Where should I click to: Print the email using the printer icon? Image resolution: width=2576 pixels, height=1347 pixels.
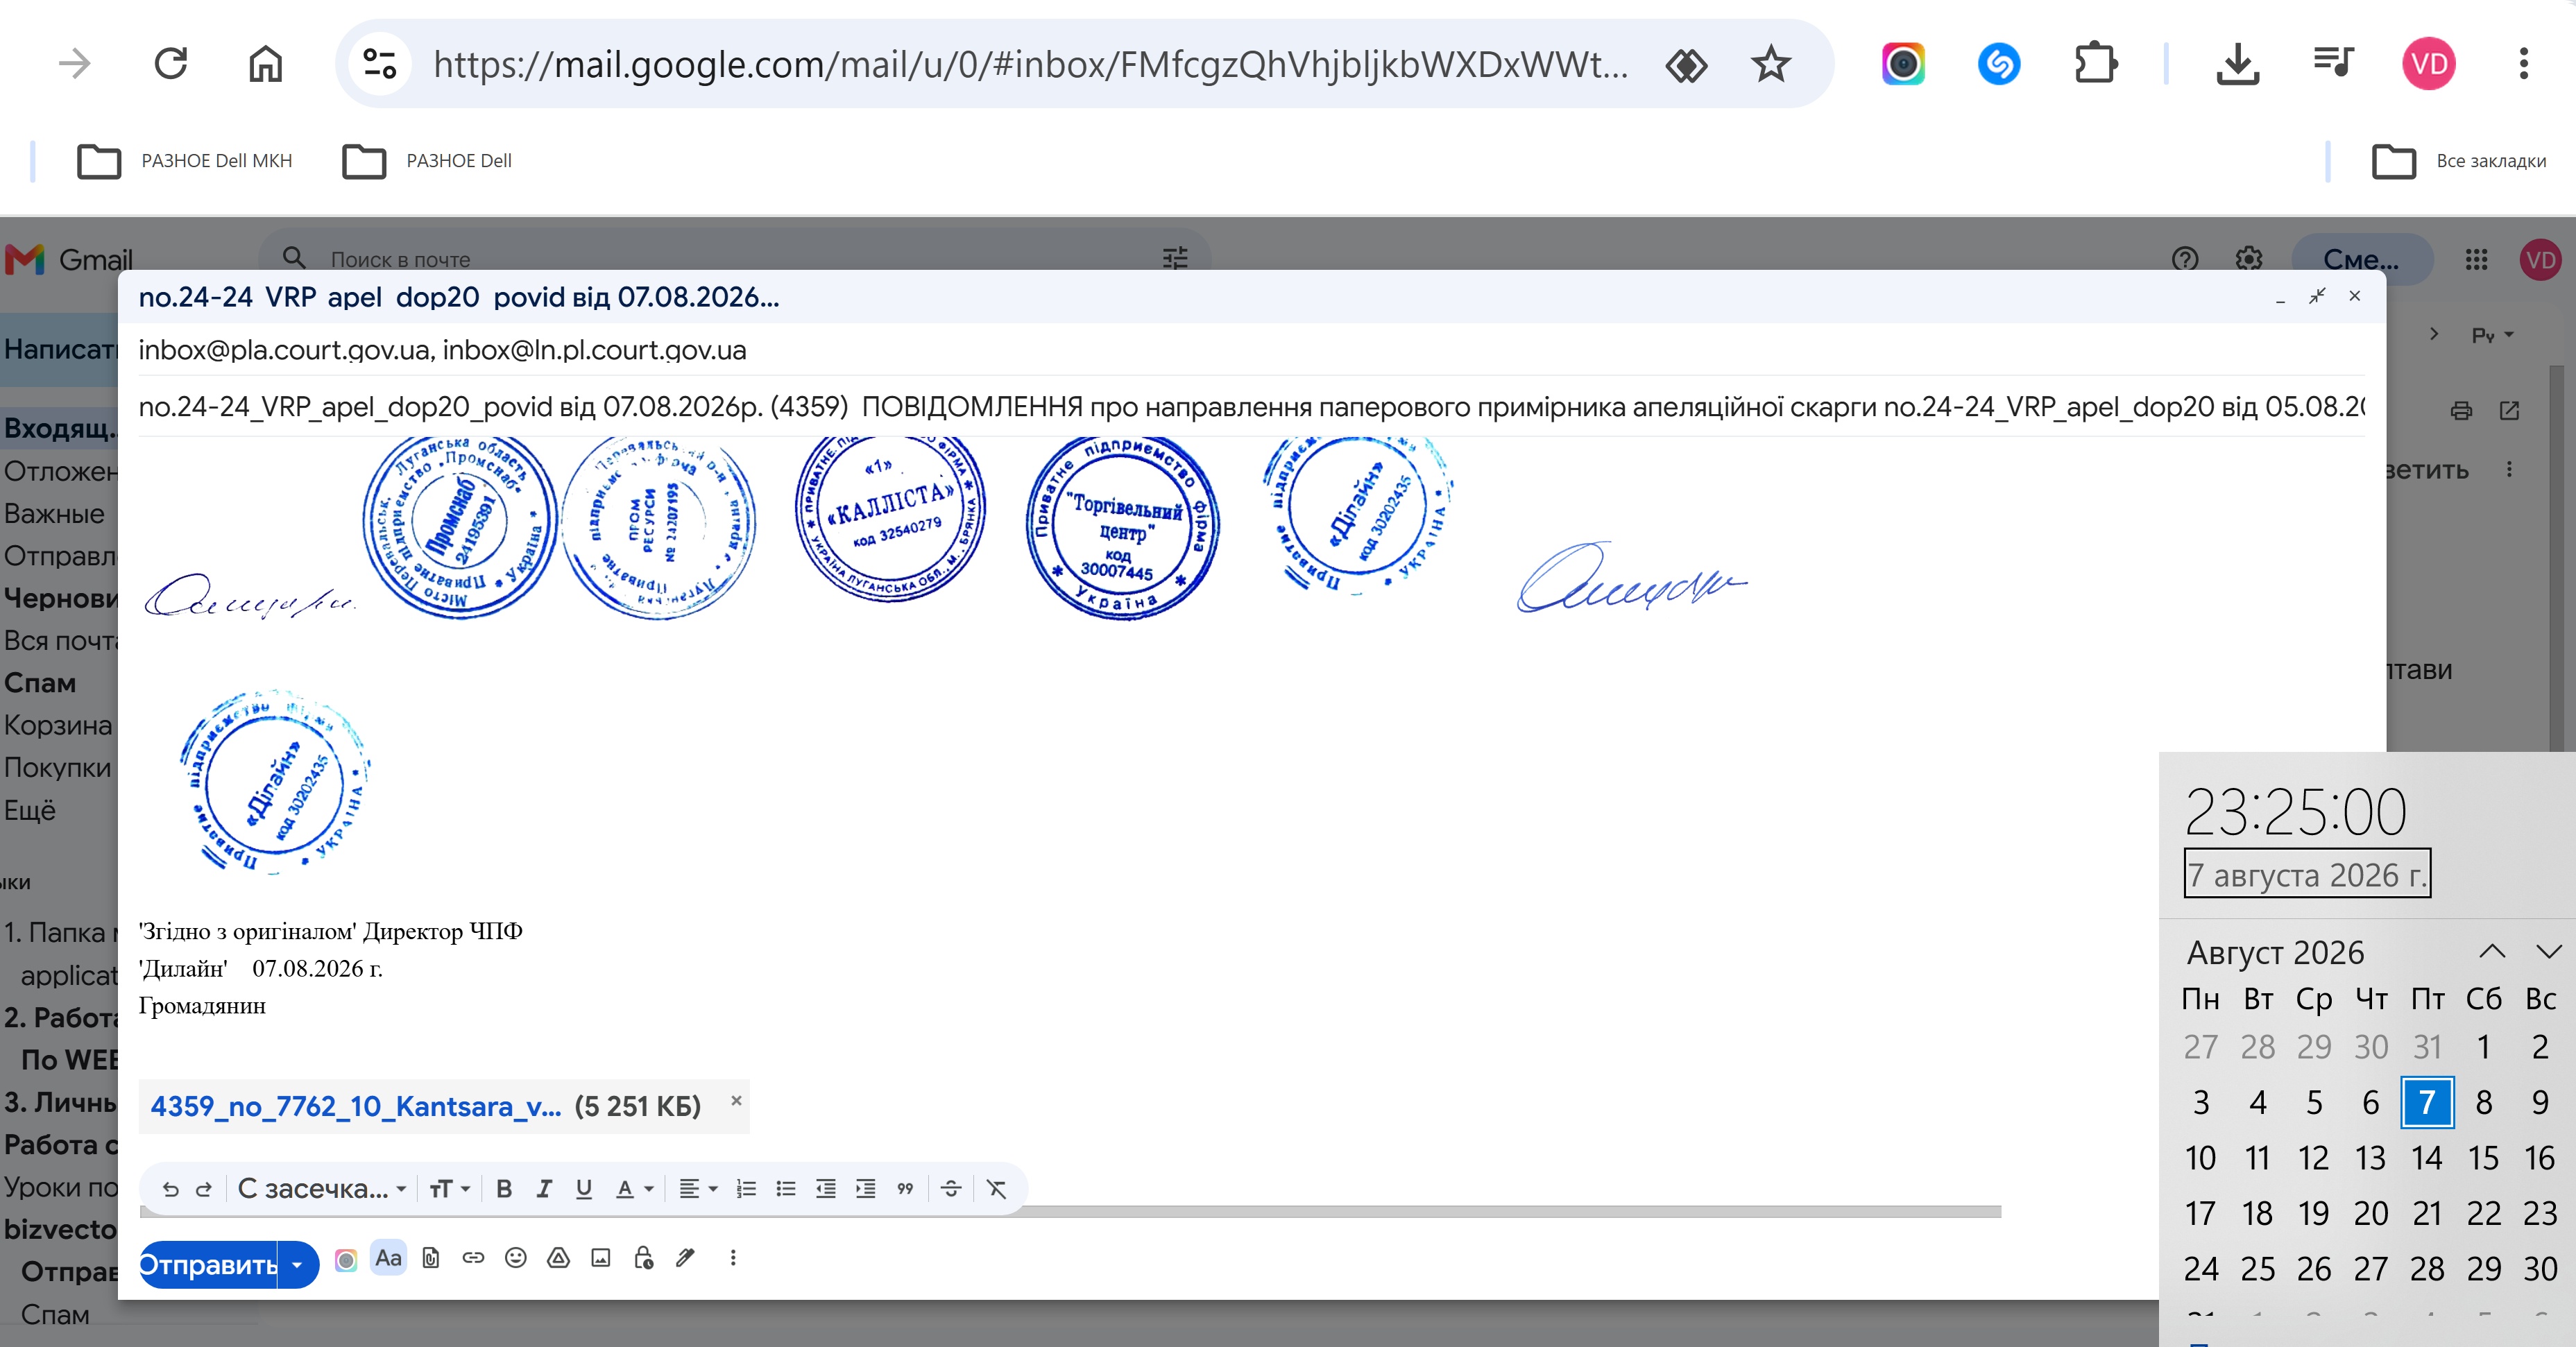pyautogui.click(x=2462, y=411)
